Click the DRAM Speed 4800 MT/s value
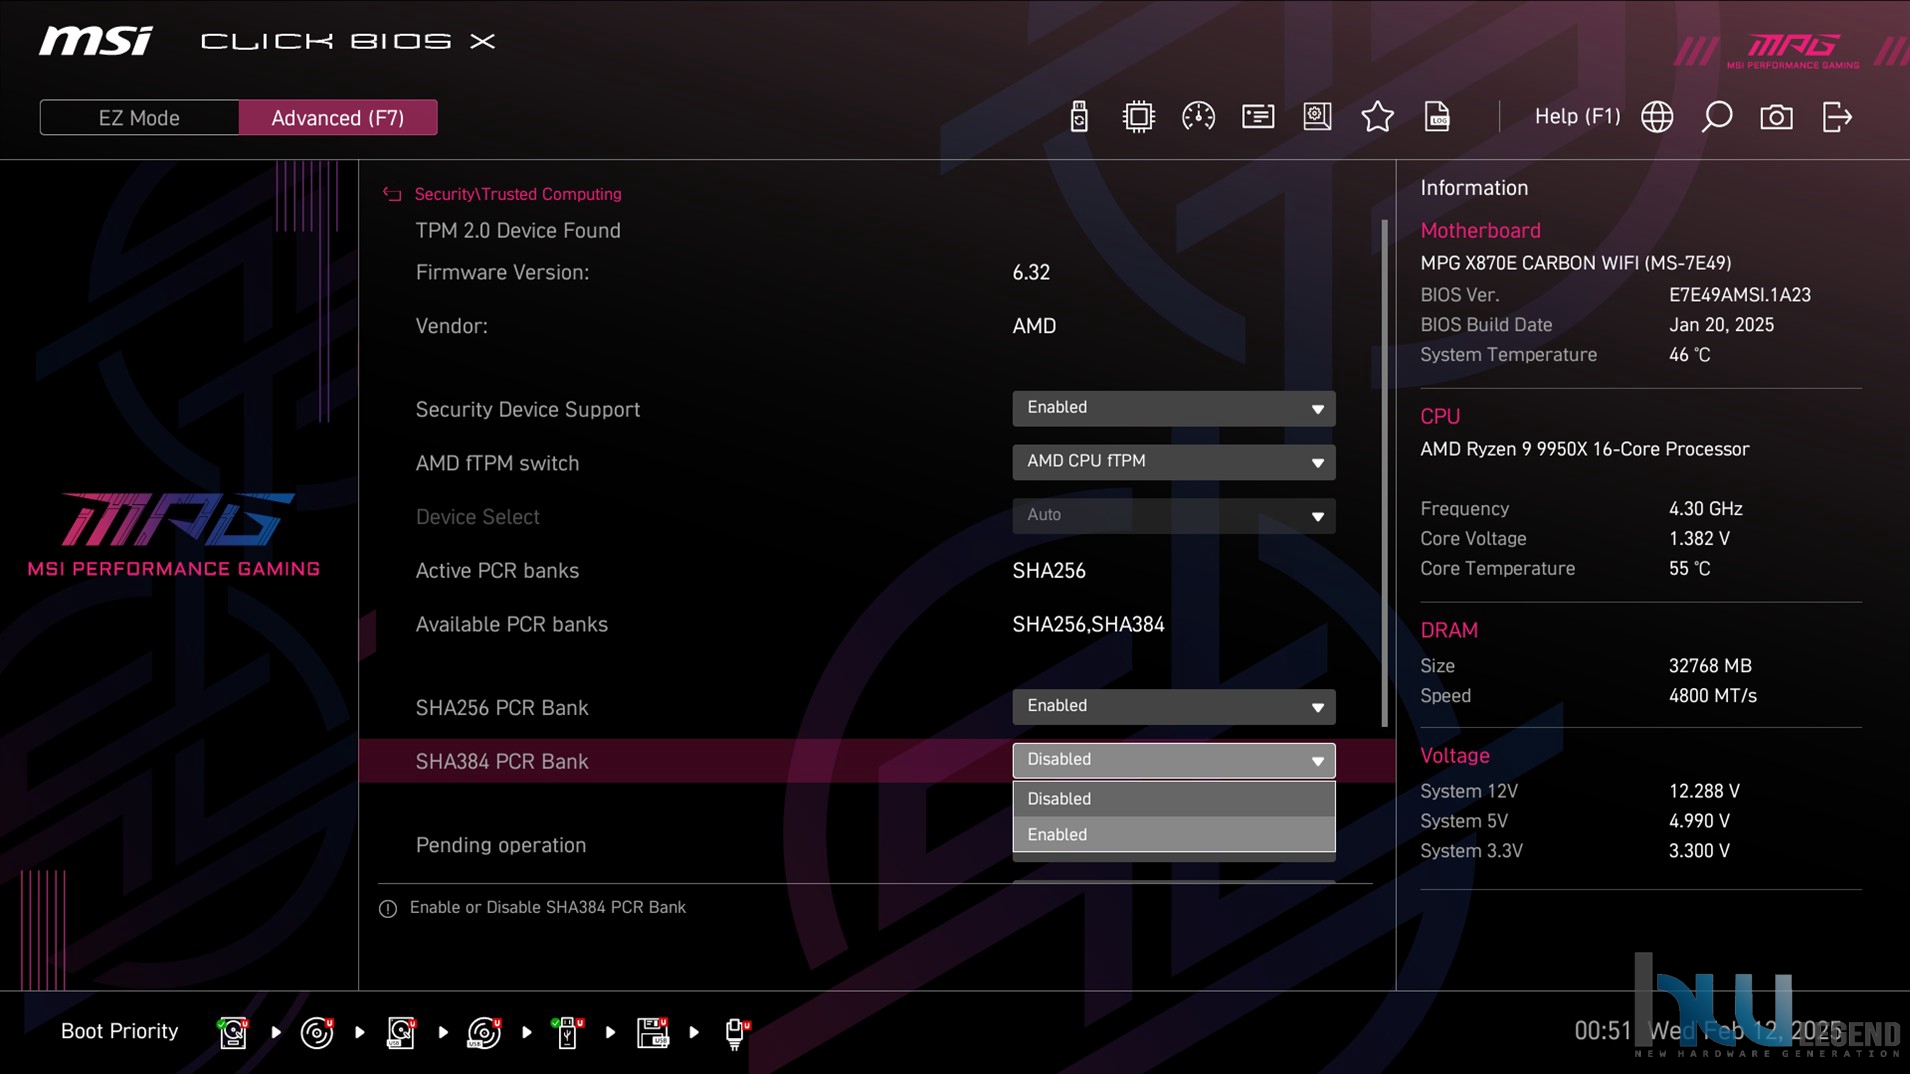The height and width of the screenshot is (1074, 1910). (1712, 696)
